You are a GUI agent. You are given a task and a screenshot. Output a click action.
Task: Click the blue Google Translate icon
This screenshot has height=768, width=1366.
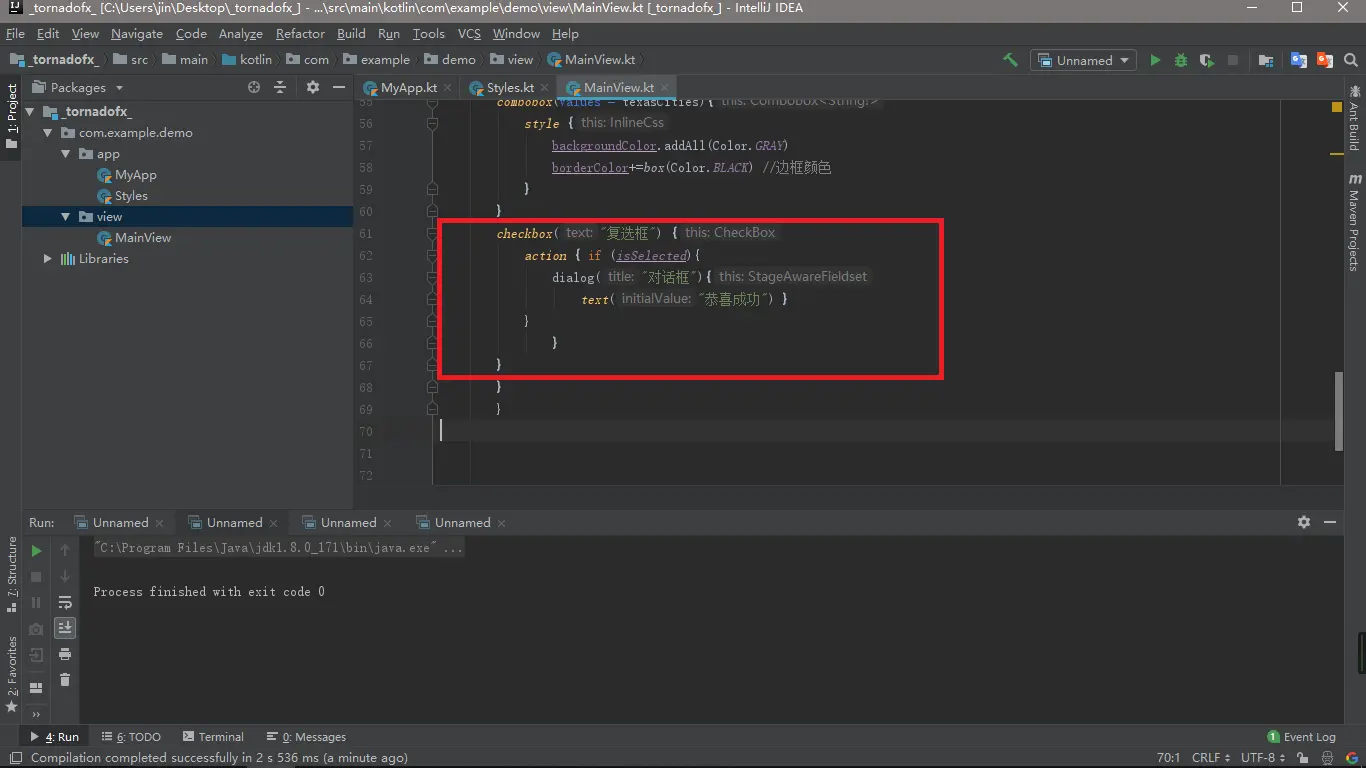(x=1299, y=60)
